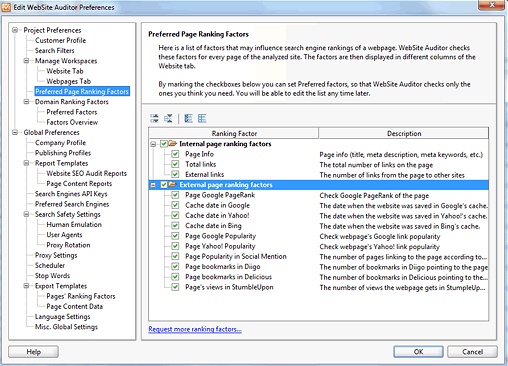The width and height of the screenshot is (508, 366).
Task: Select Page Content Reports
Action: pos(79,184)
